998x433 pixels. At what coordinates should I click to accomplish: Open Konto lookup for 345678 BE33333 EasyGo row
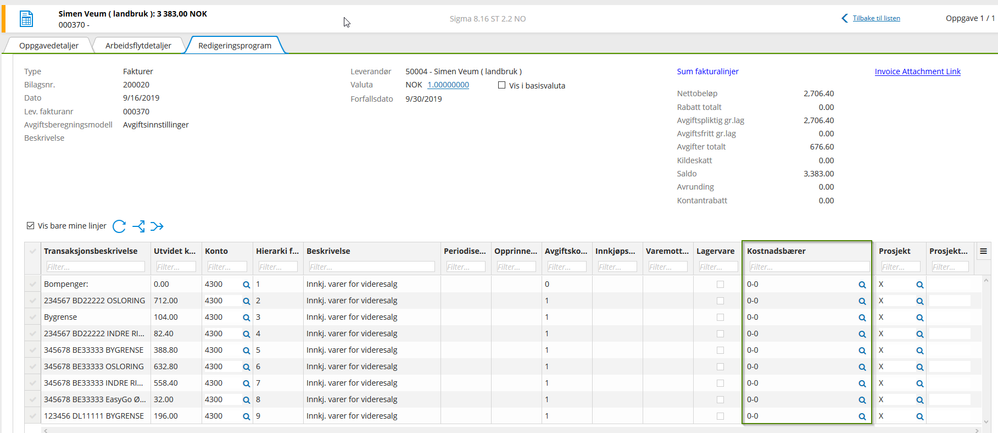246,399
